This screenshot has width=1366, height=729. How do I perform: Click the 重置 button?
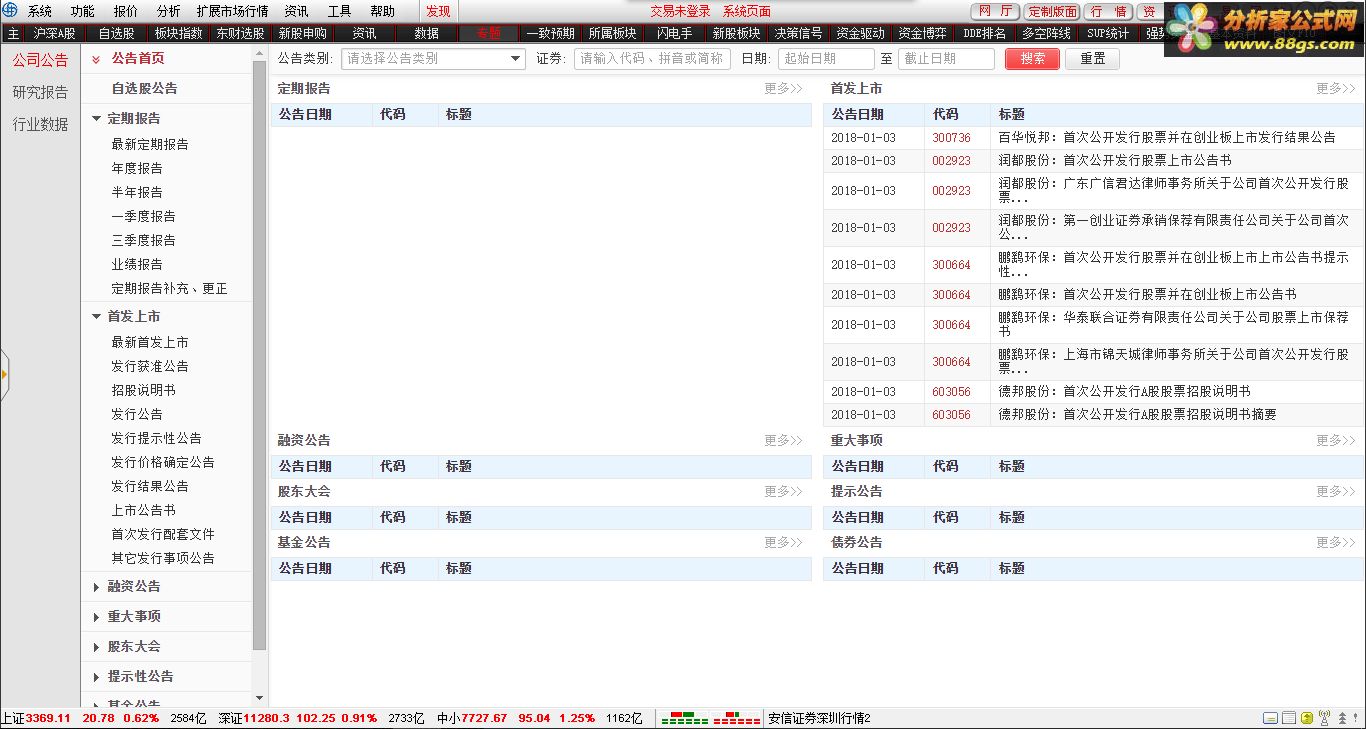coord(1092,58)
